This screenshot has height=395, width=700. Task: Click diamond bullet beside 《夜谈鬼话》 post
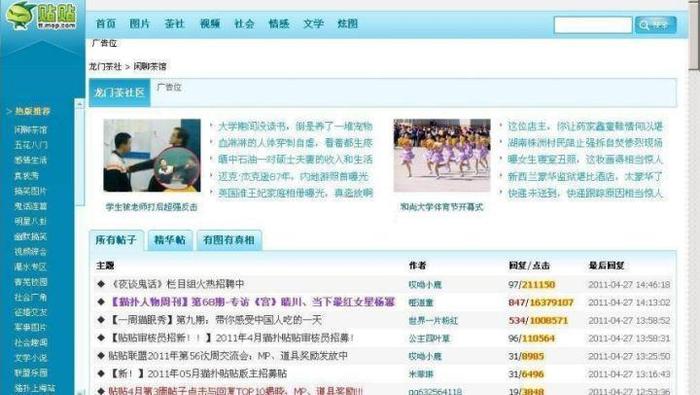coord(101,284)
